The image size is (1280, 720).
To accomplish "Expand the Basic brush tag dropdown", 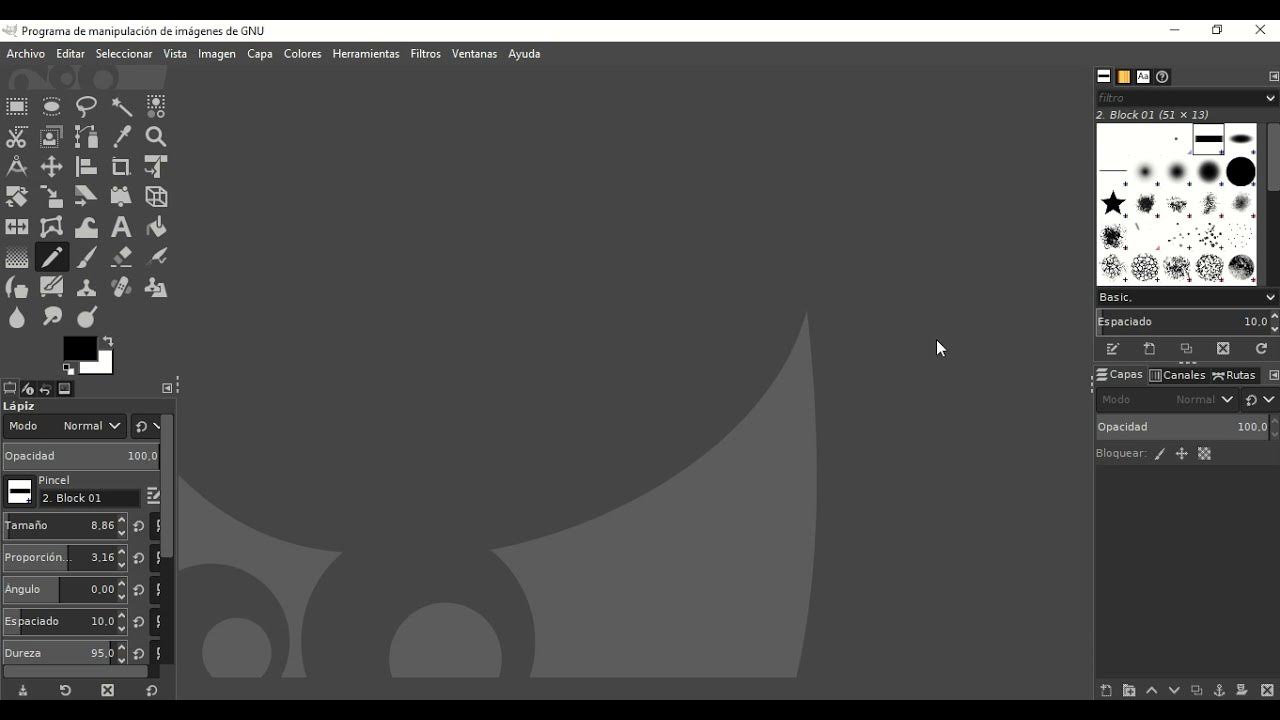I will 1270,297.
